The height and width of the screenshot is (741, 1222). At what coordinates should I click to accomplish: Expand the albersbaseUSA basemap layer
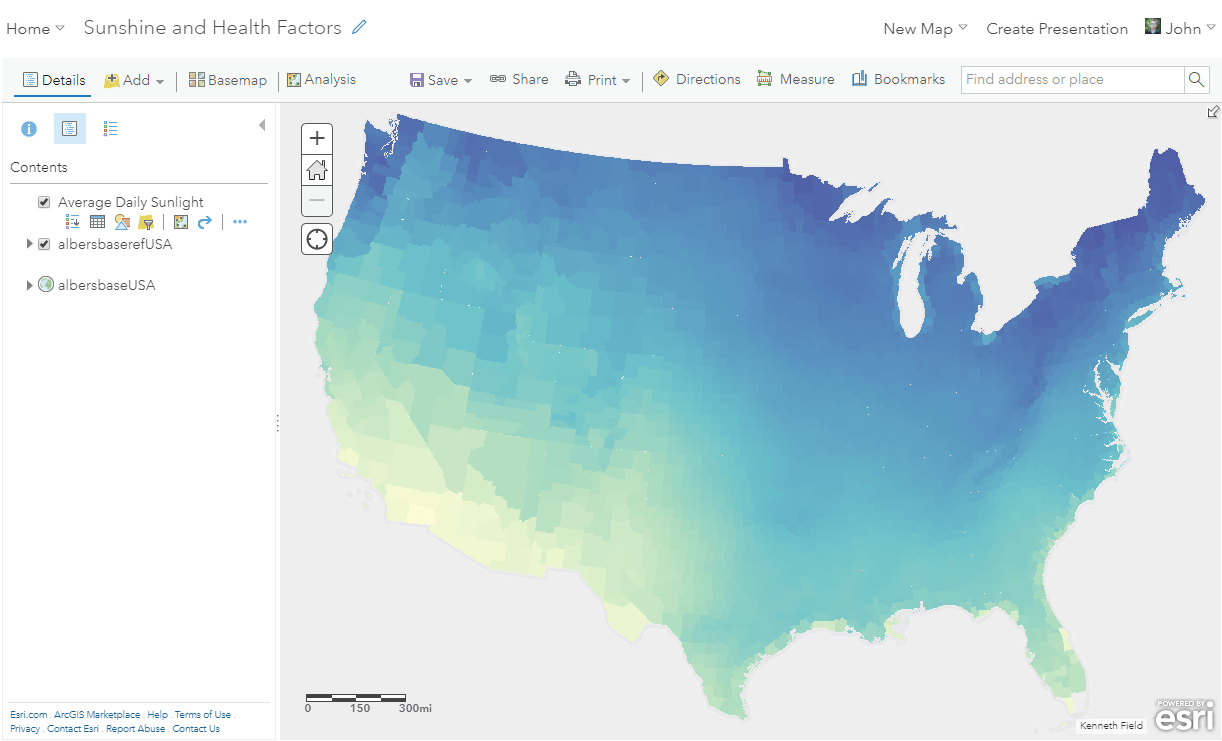click(30, 285)
